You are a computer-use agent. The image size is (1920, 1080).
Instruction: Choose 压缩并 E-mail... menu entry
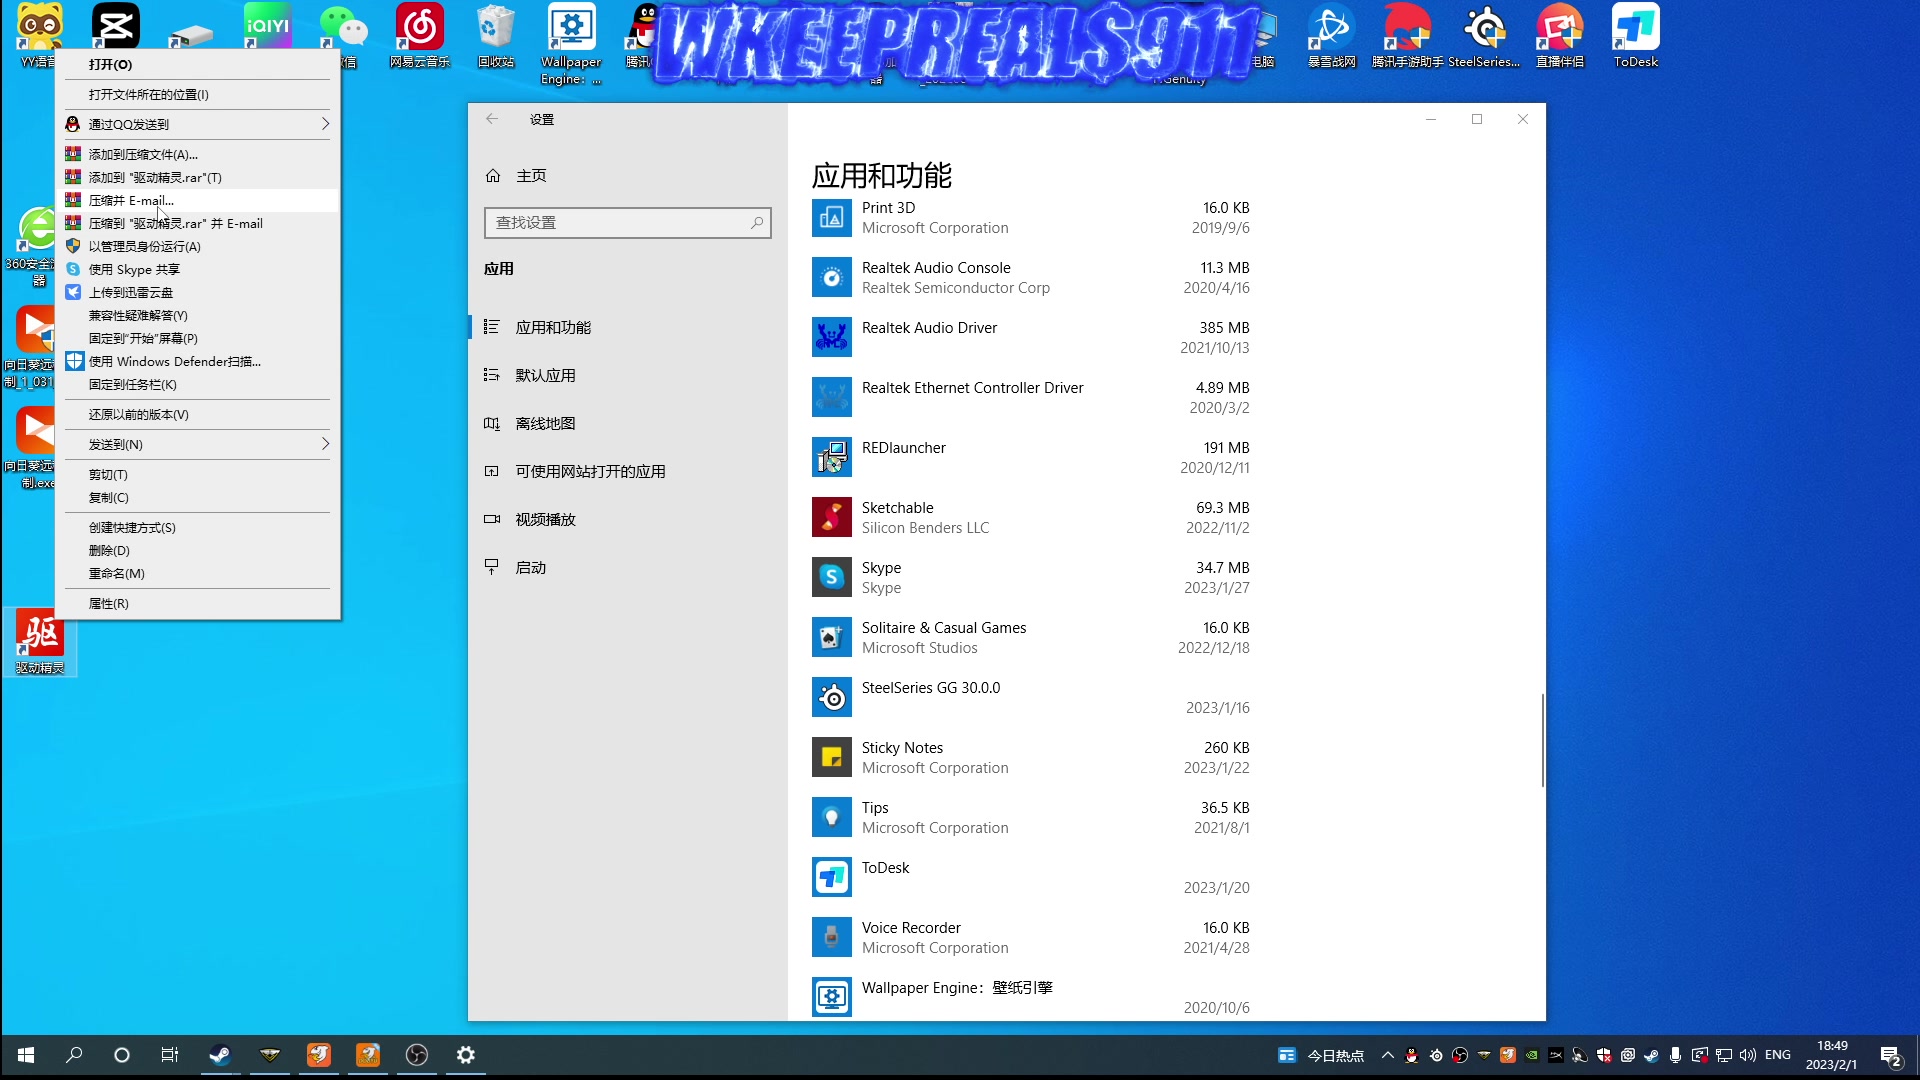[x=198, y=200]
